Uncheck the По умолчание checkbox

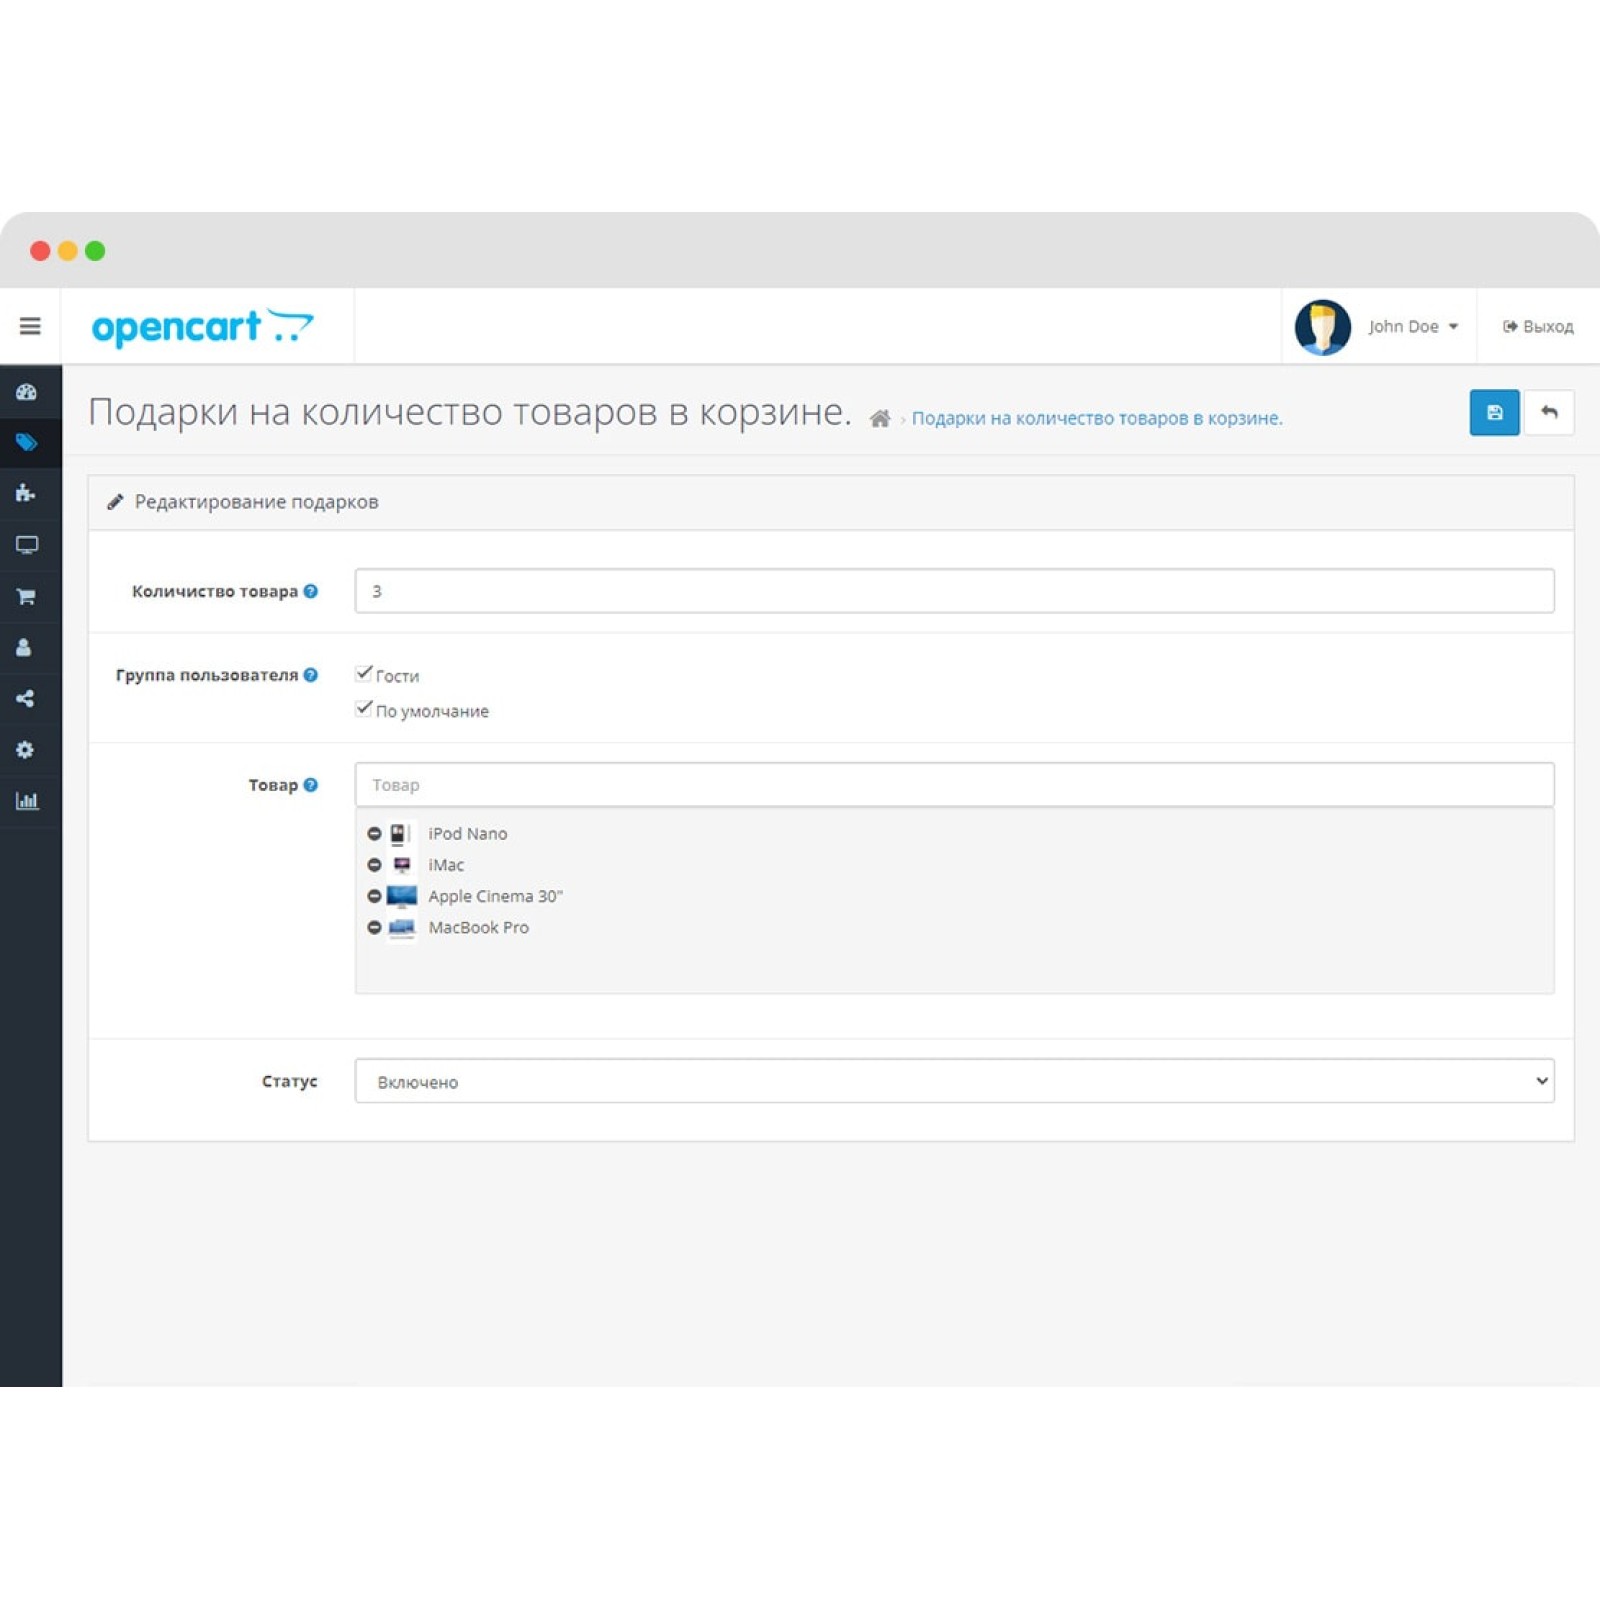pyautogui.click(x=364, y=709)
